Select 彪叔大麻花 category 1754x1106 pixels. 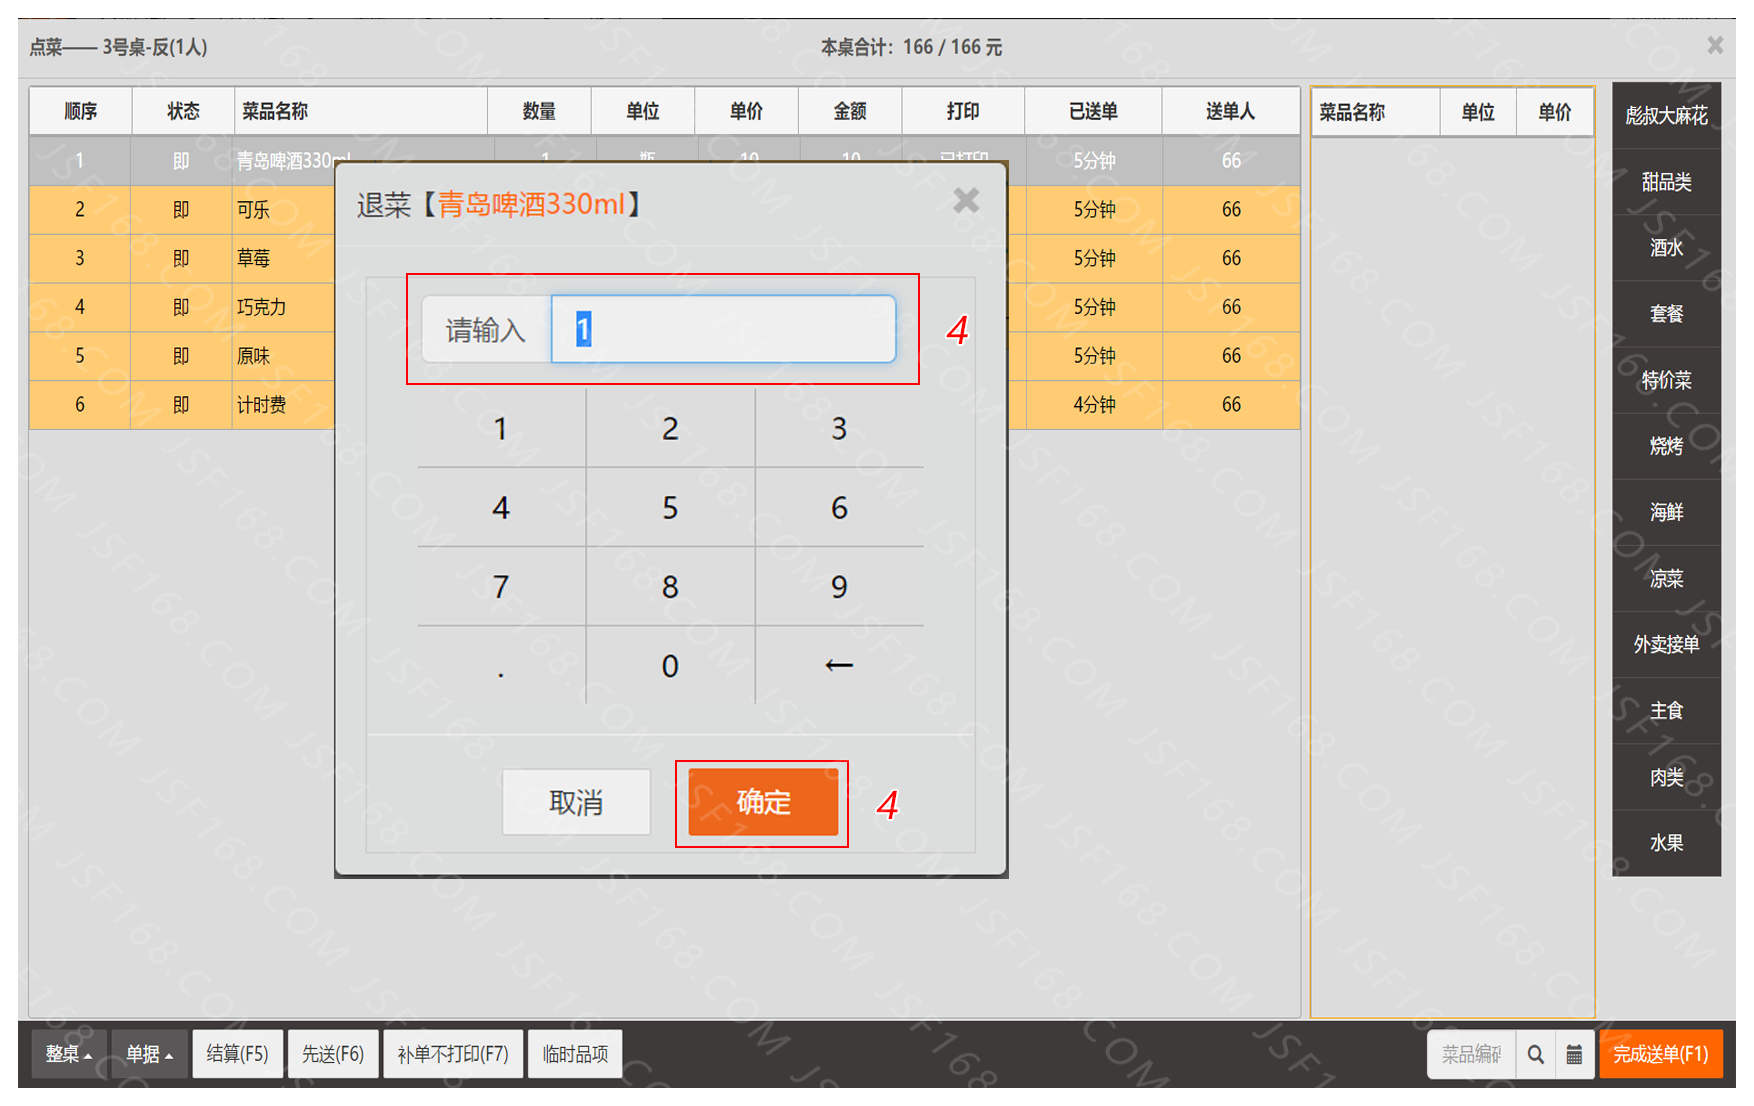(x=1666, y=116)
